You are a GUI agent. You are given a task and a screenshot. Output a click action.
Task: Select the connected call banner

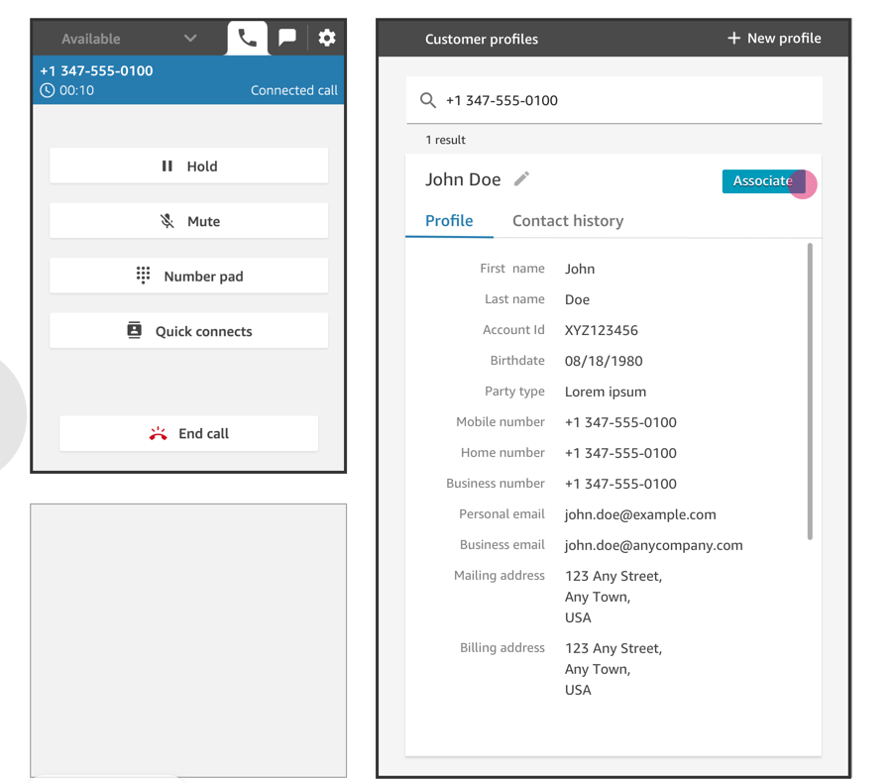[x=188, y=80]
